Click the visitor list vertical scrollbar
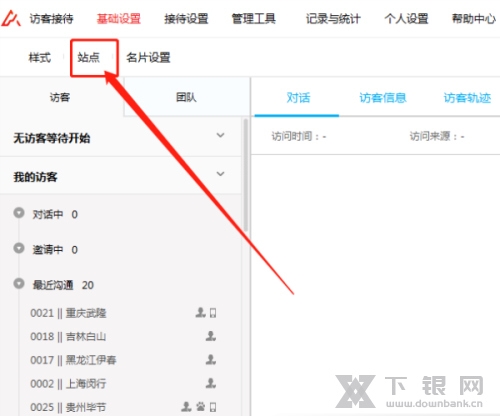The height and width of the screenshot is (416, 500). point(246,175)
